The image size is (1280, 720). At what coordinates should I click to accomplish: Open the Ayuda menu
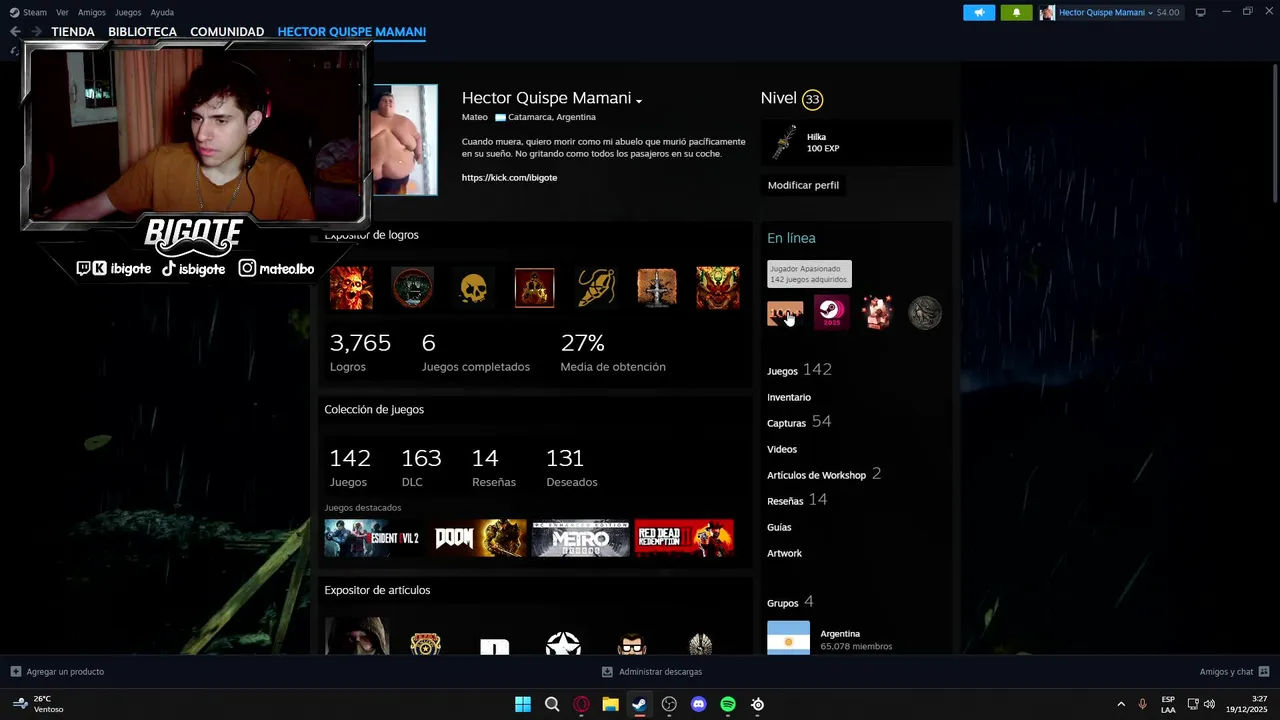coord(162,12)
